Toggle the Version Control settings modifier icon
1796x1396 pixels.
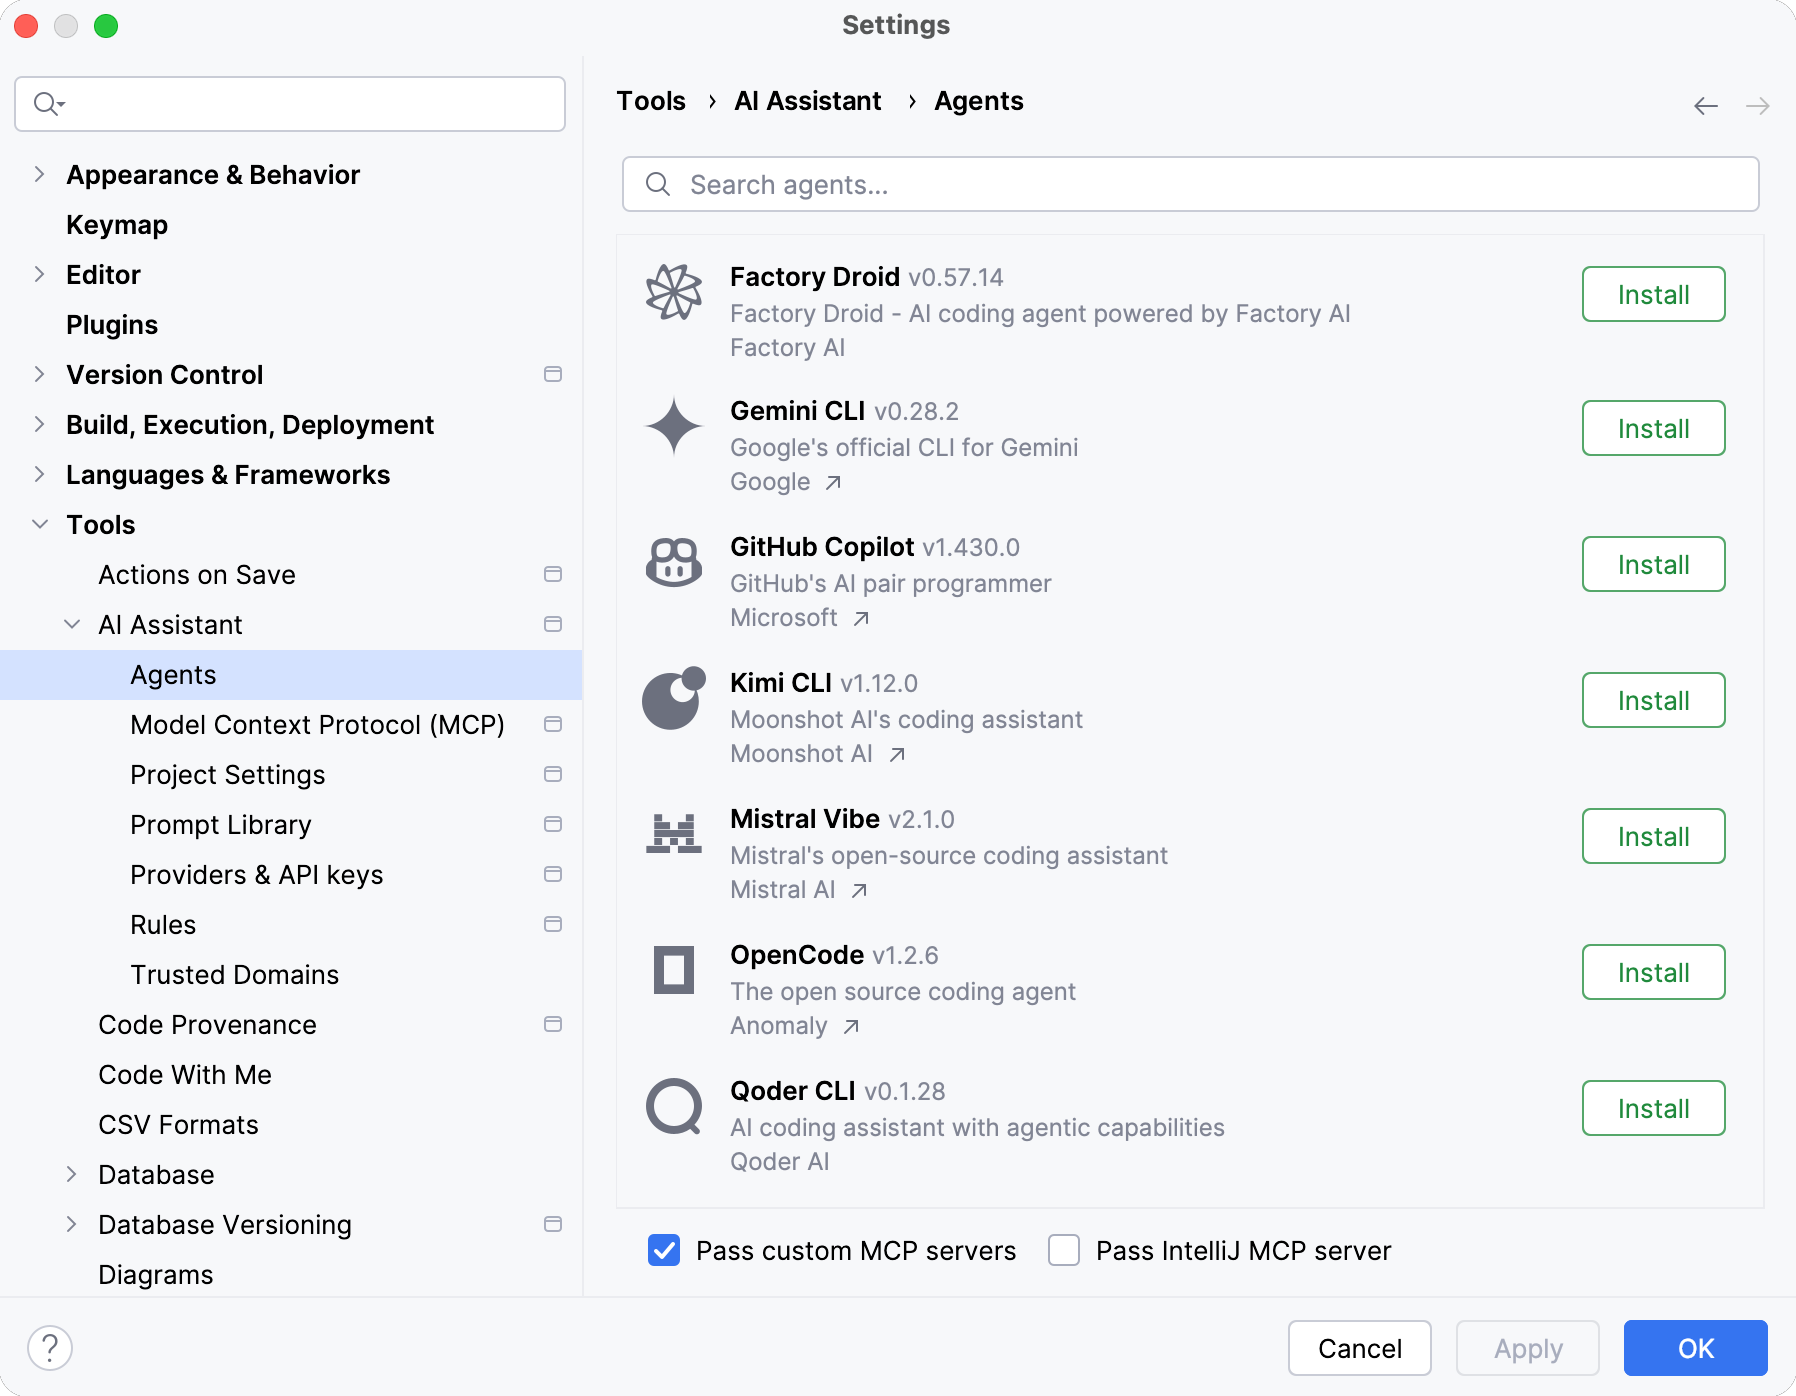pyautogui.click(x=552, y=374)
